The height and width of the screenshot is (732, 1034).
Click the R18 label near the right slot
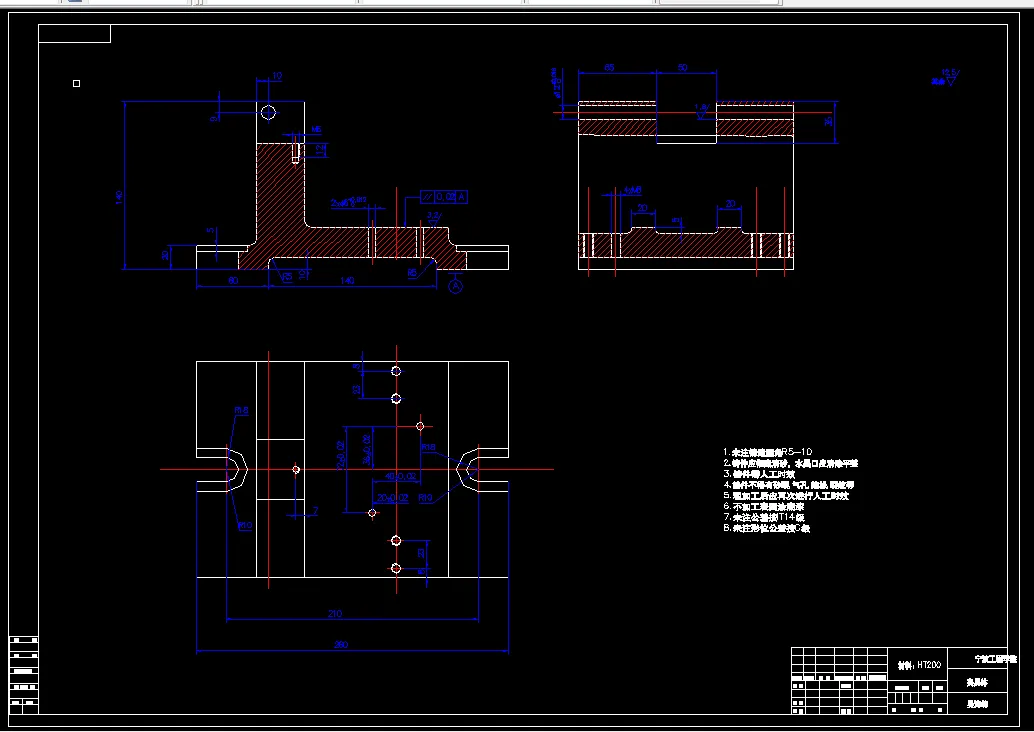(428, 447)
